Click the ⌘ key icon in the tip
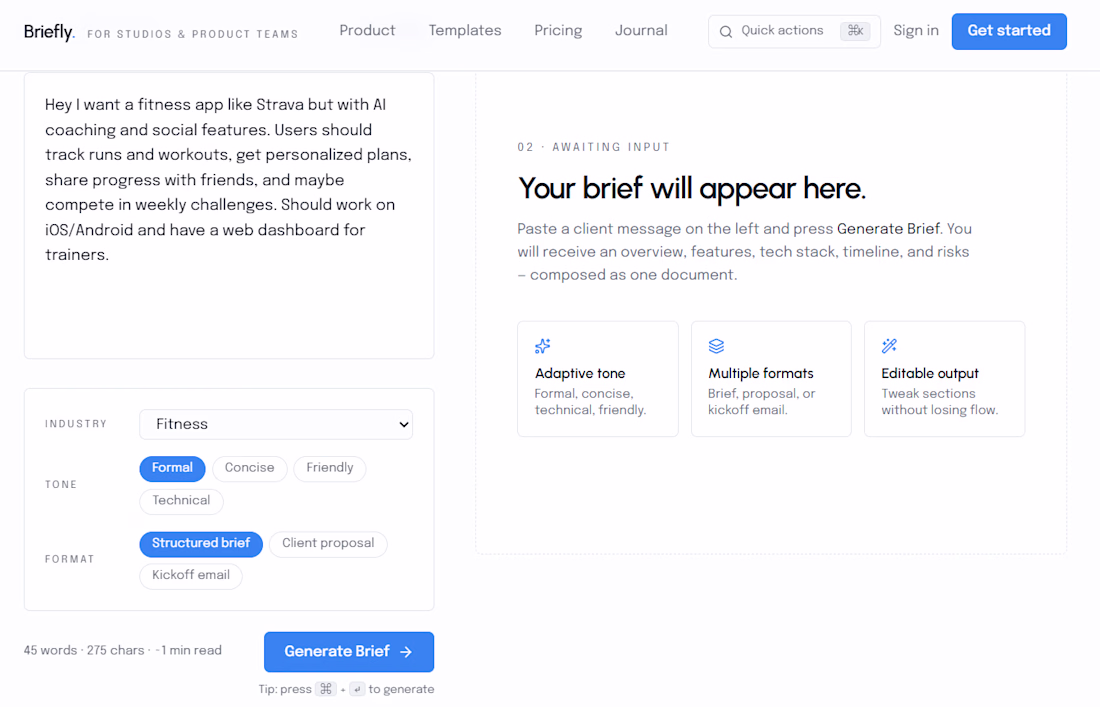Image resolution: width=1100 pixels, height=707 pixels. point(326,689)
